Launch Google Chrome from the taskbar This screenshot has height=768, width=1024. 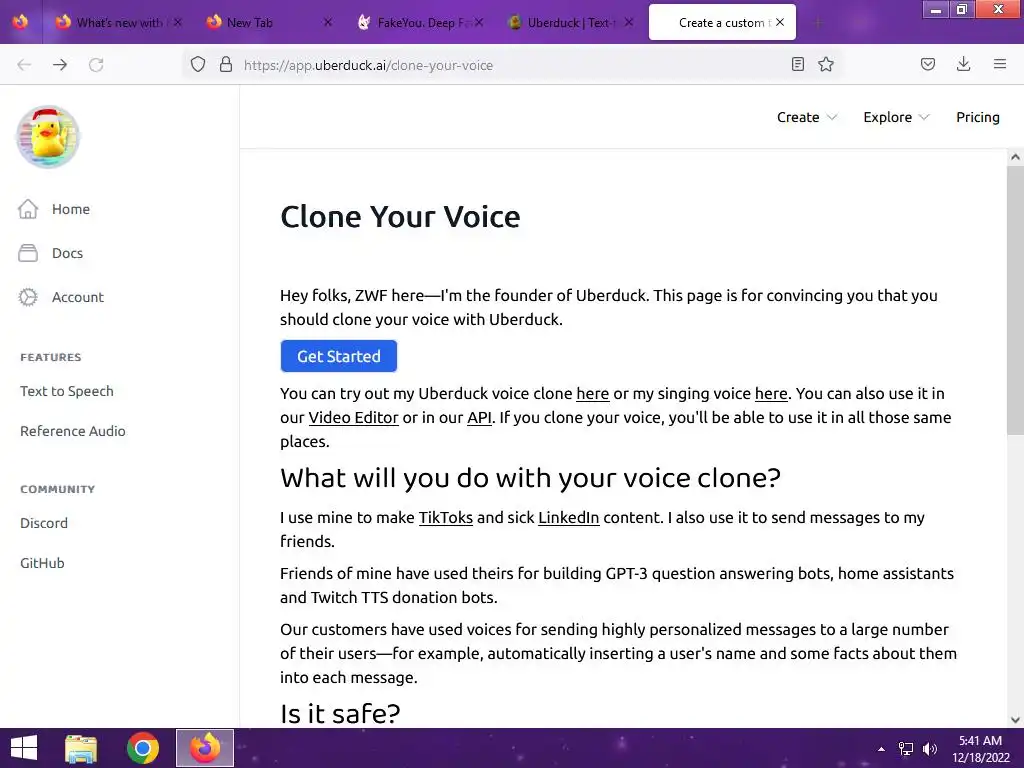143,748
